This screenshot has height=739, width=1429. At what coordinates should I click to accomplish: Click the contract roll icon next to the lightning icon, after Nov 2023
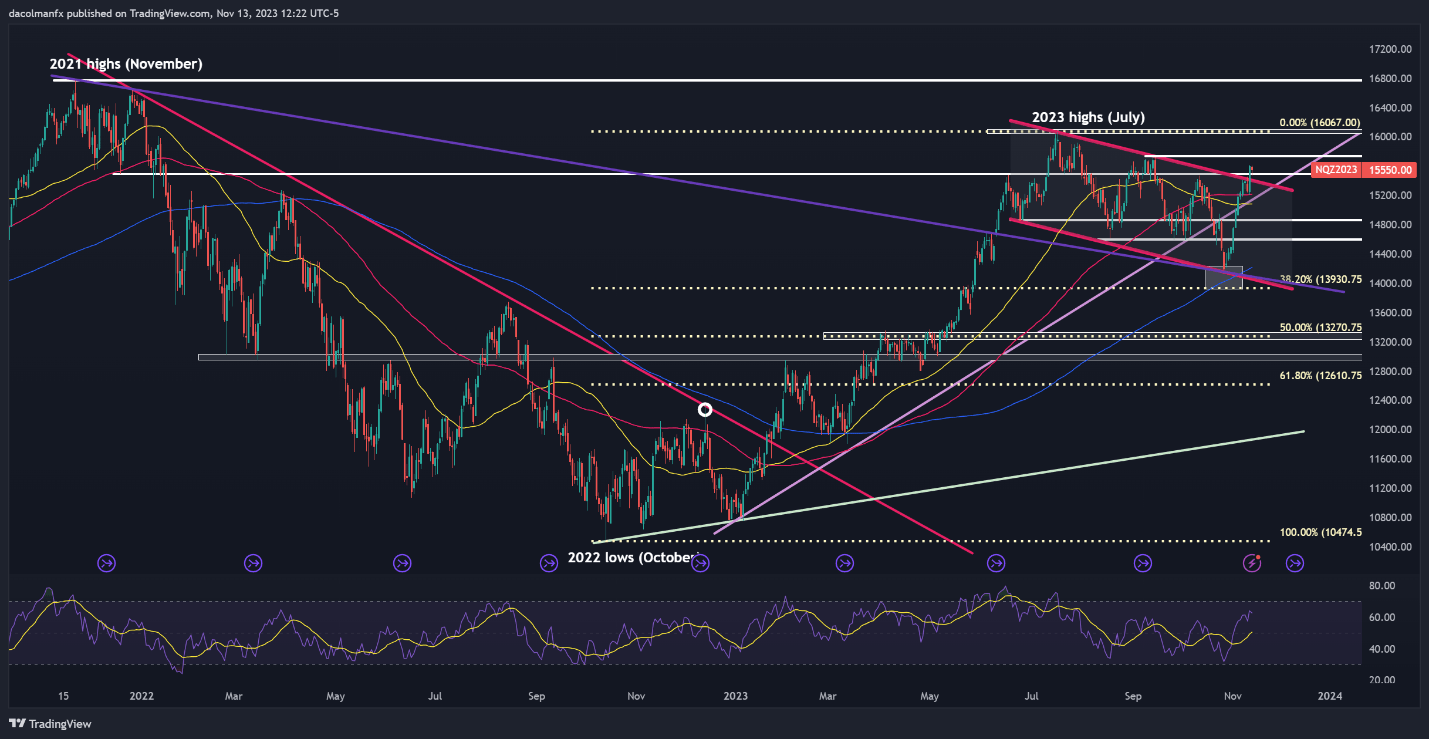1294,563
